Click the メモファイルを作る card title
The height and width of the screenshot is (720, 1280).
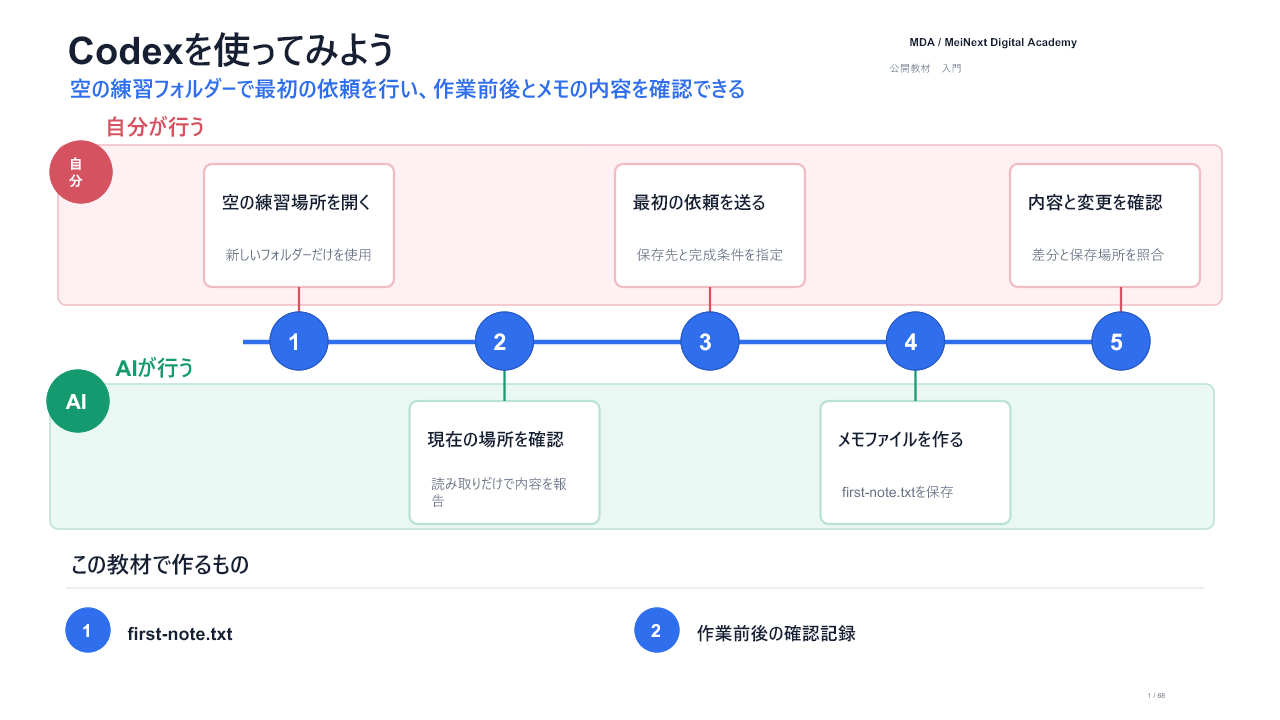(900, 439)
